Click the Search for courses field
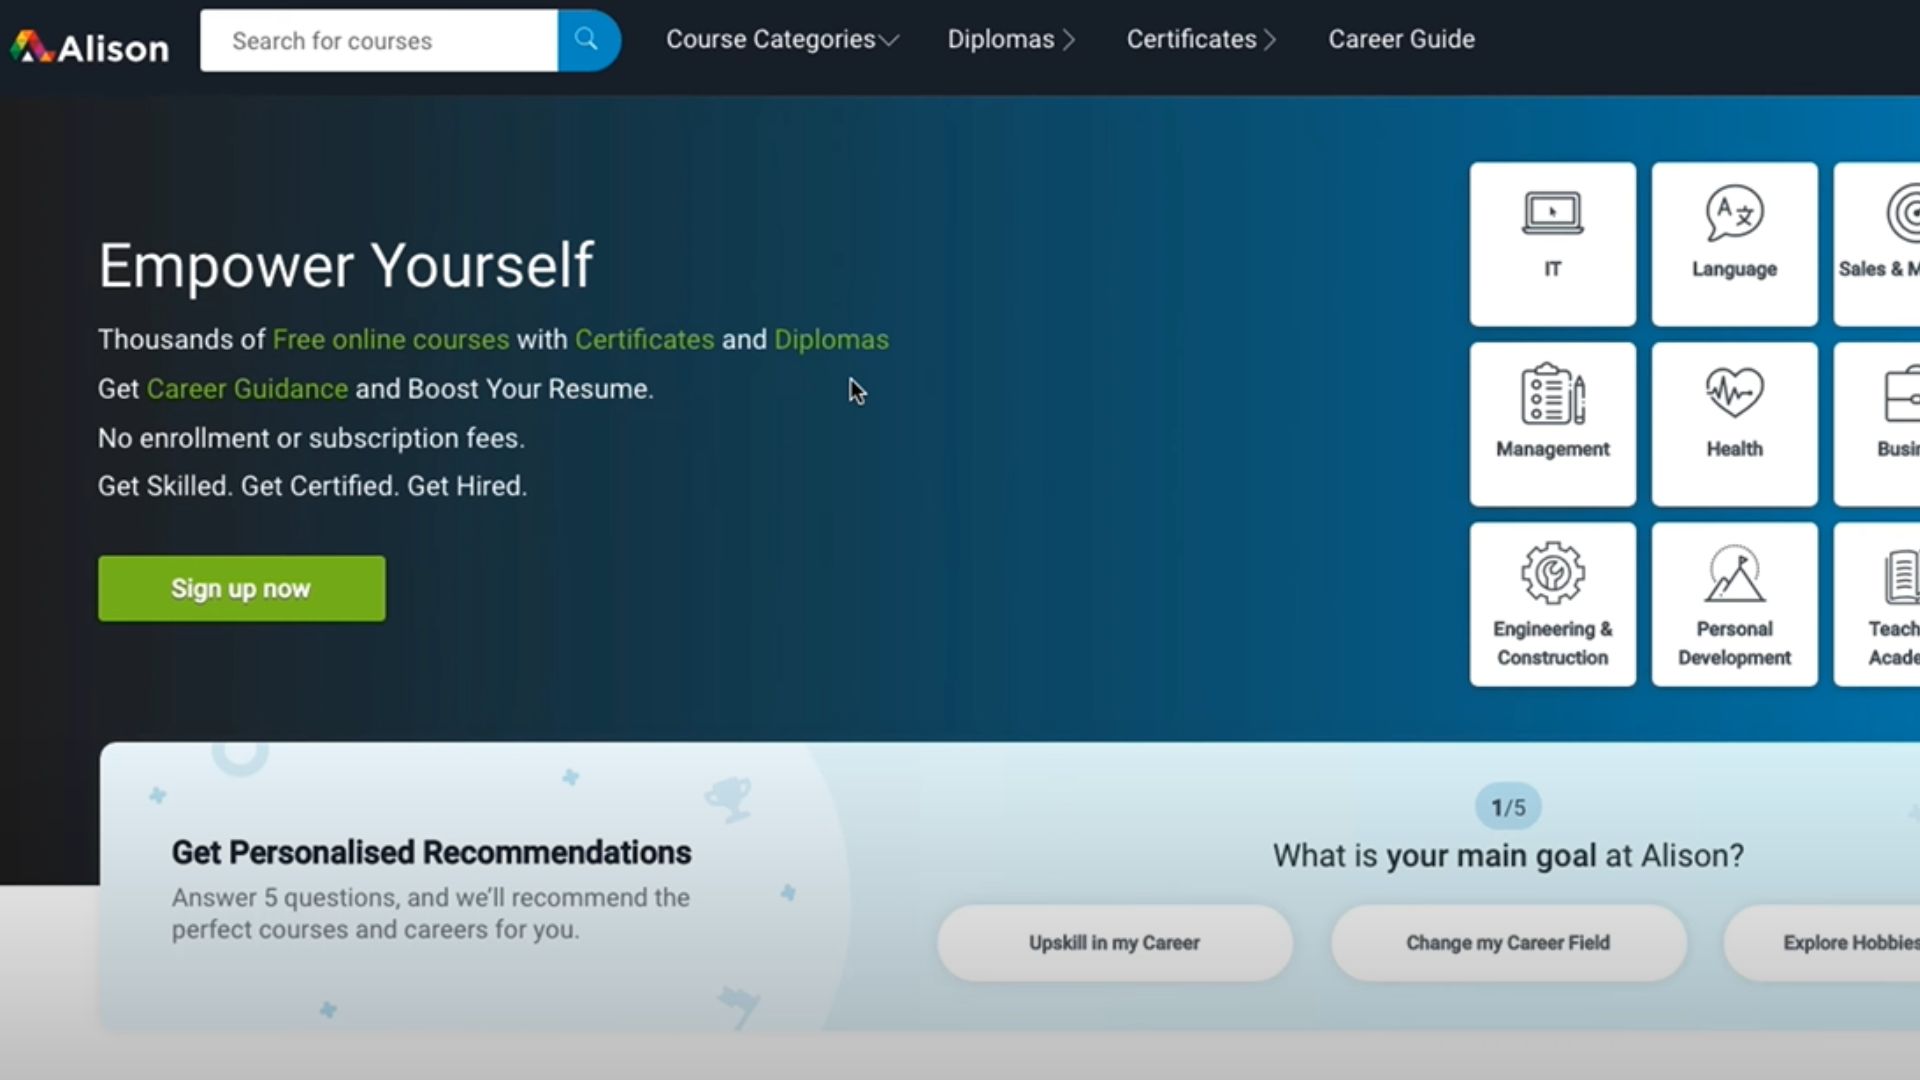The height and width of the screenshot is (1080, 1920). point(378,41)
